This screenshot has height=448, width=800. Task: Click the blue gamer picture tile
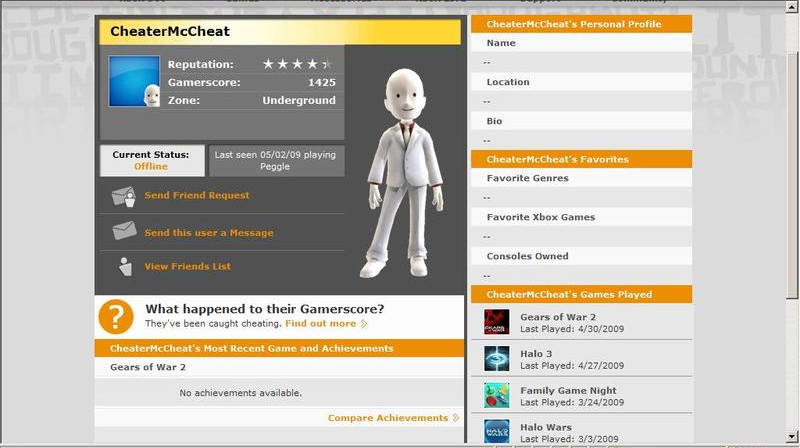[134, 81]
